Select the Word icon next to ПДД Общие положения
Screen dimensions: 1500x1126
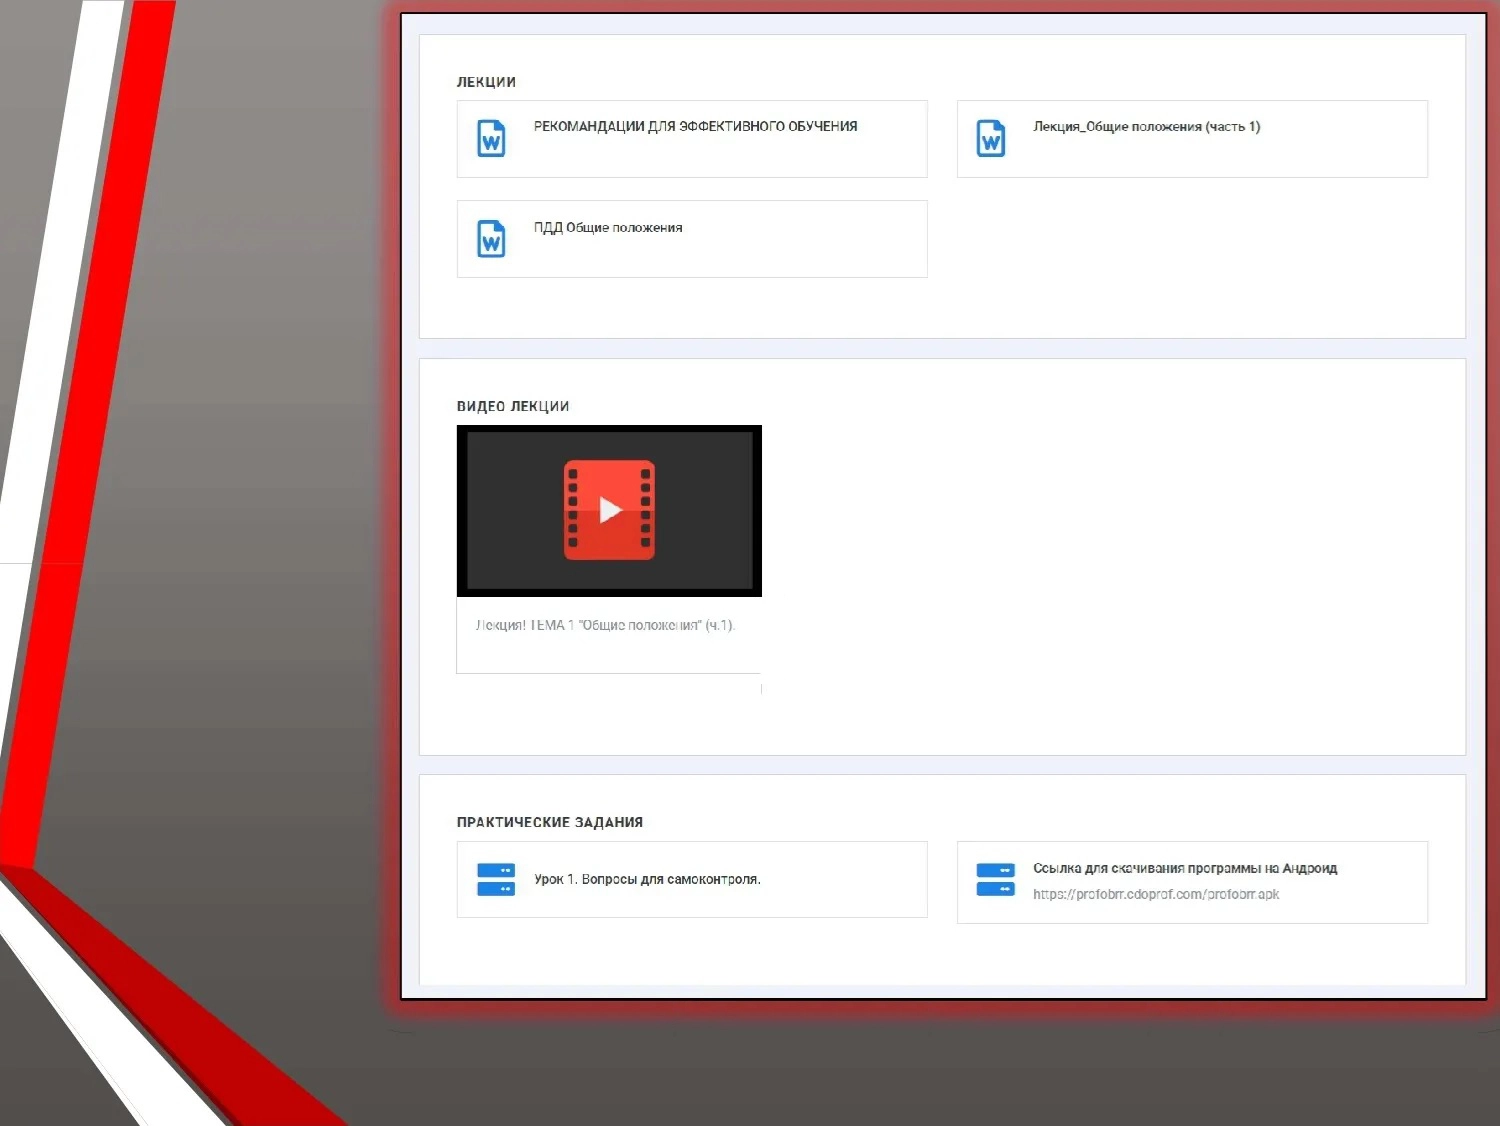point(491,239)
